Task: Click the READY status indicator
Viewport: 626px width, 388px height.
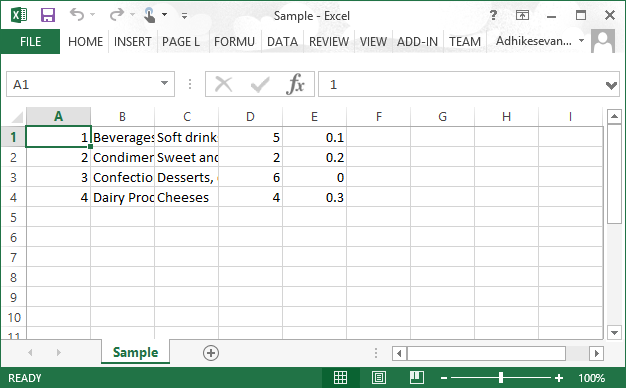Action: click(x=25, y=378)
